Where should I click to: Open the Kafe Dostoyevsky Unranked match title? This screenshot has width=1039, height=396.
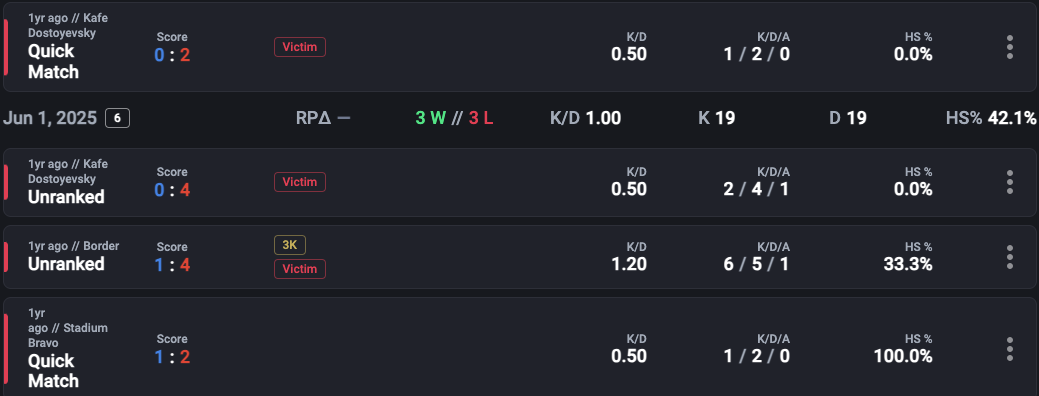pos(66,197)
